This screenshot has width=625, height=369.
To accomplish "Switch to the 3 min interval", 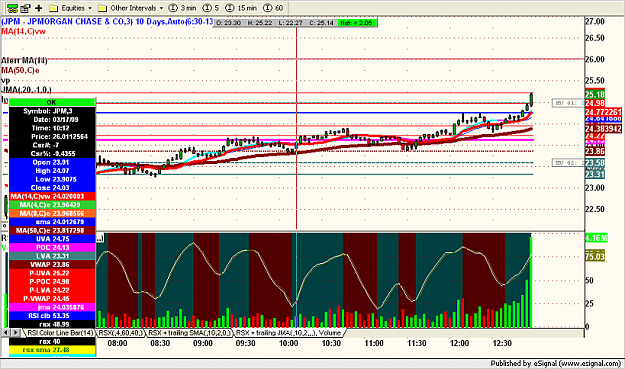I will (x=182, y=8).
